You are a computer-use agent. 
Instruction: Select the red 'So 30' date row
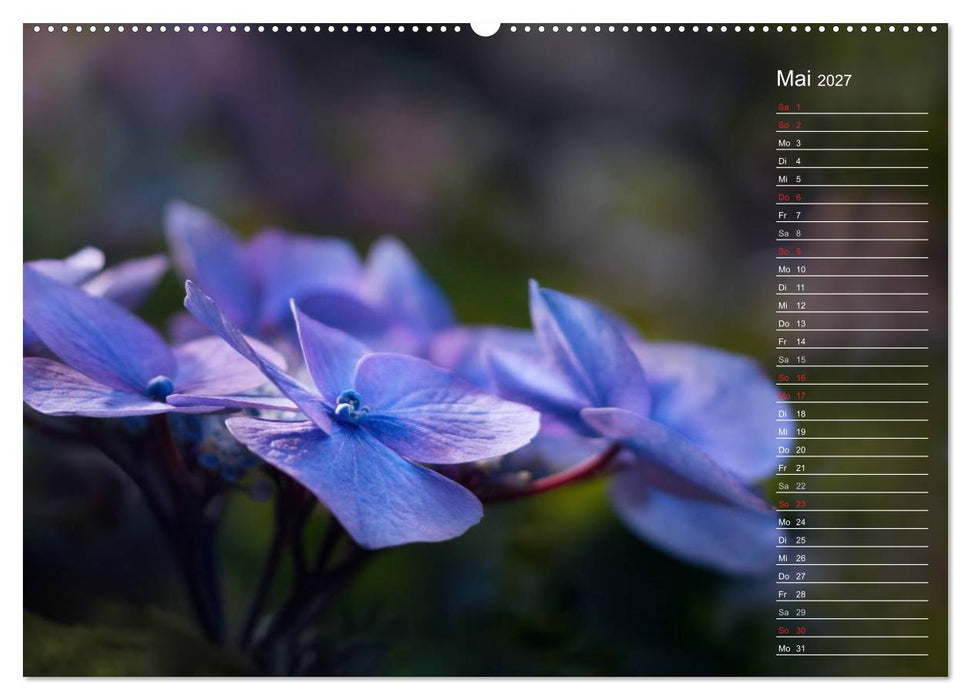point(852,630)
